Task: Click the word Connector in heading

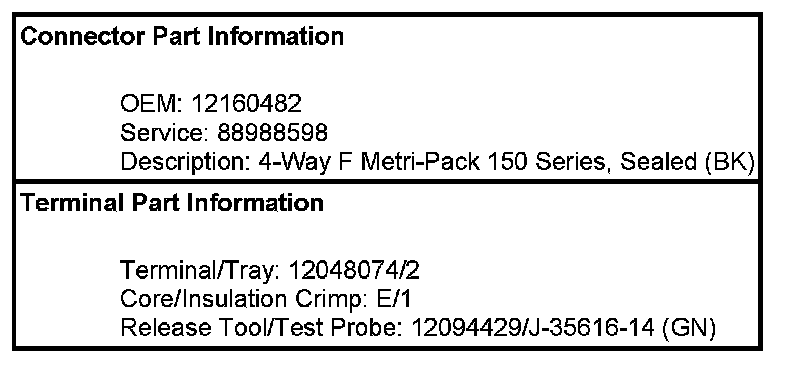Action: 83,37
